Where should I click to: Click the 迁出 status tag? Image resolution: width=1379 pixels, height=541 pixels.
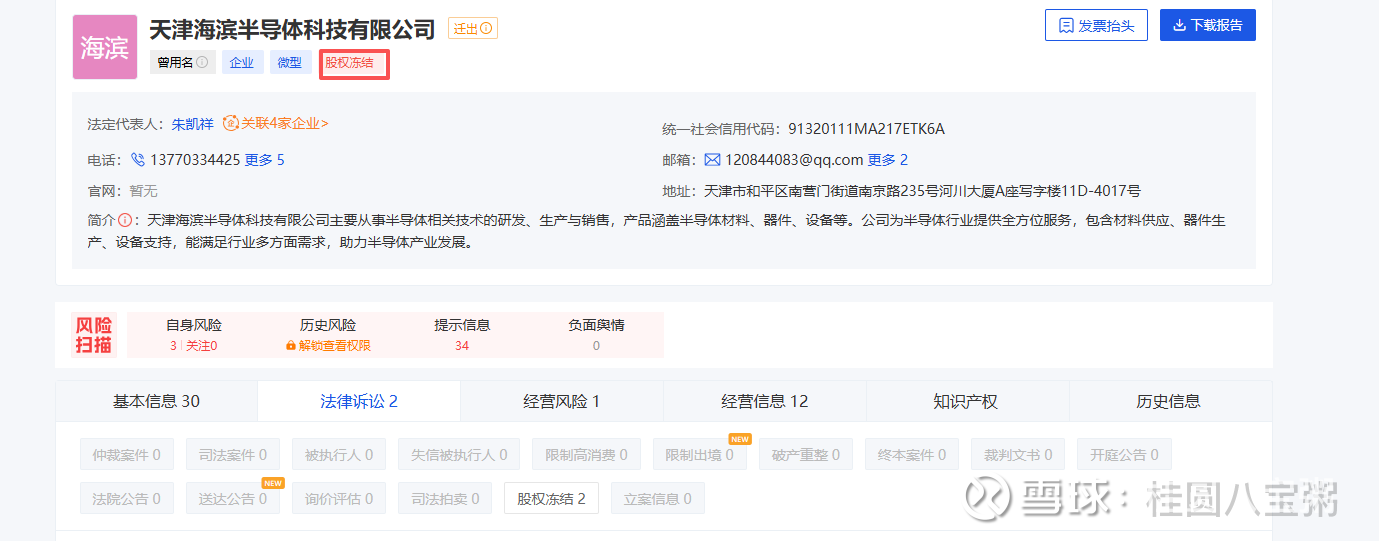tap(473, 29)
